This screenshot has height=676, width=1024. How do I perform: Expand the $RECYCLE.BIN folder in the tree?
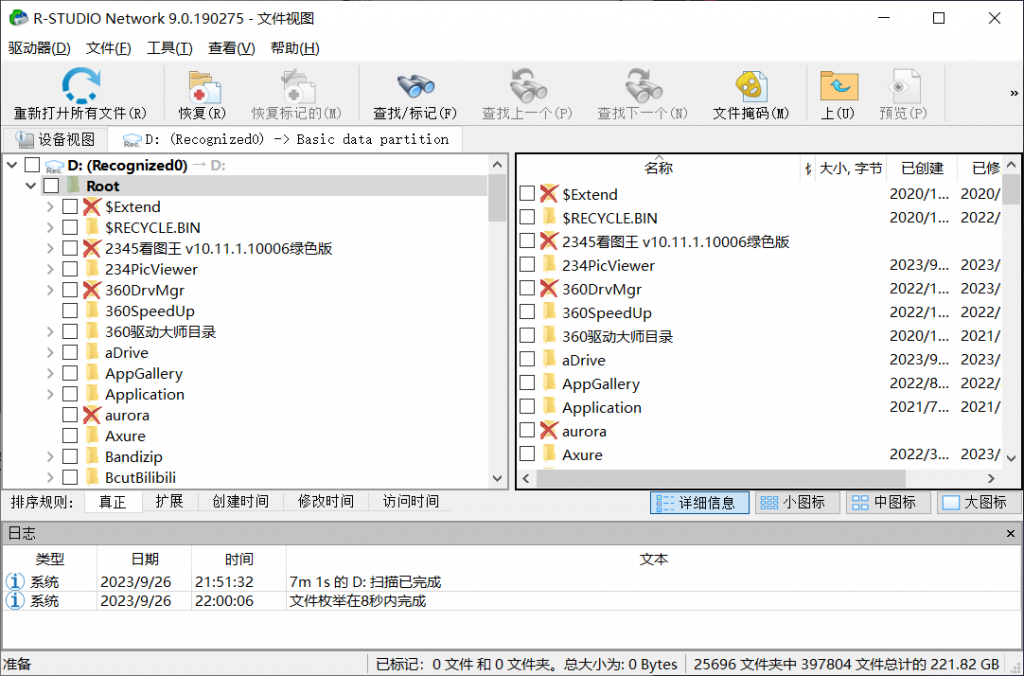50,228
